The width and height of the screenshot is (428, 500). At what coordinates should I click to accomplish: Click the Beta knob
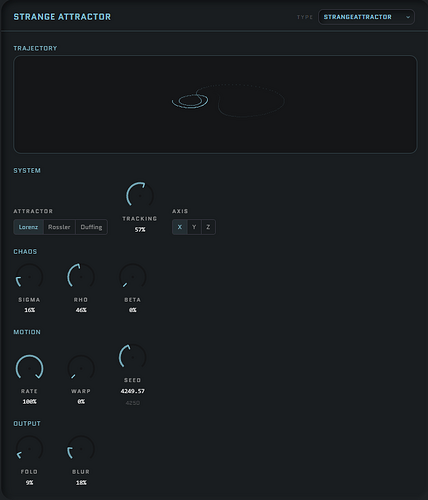click(133, 277)
